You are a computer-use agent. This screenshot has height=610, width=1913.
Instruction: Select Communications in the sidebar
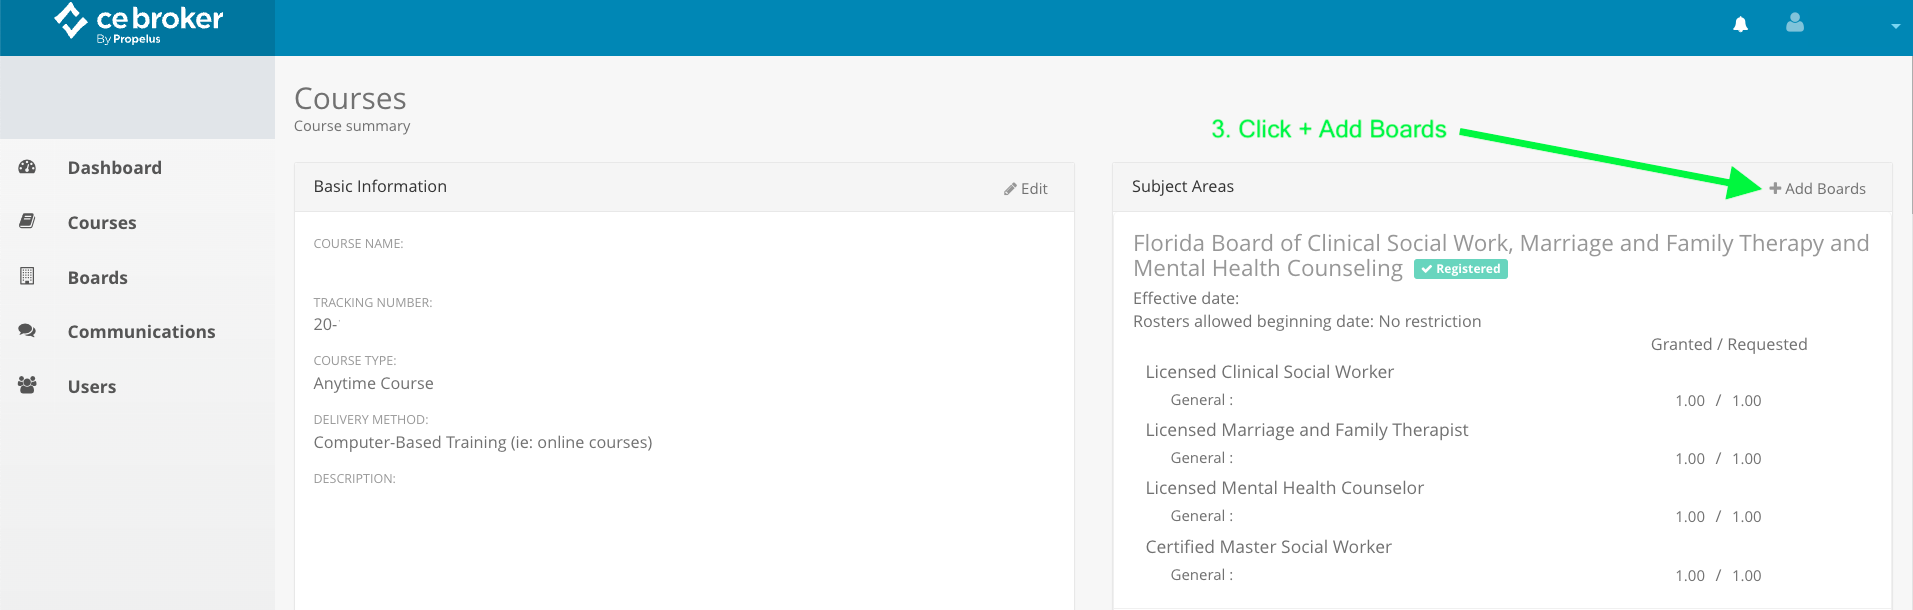point(141,332)
